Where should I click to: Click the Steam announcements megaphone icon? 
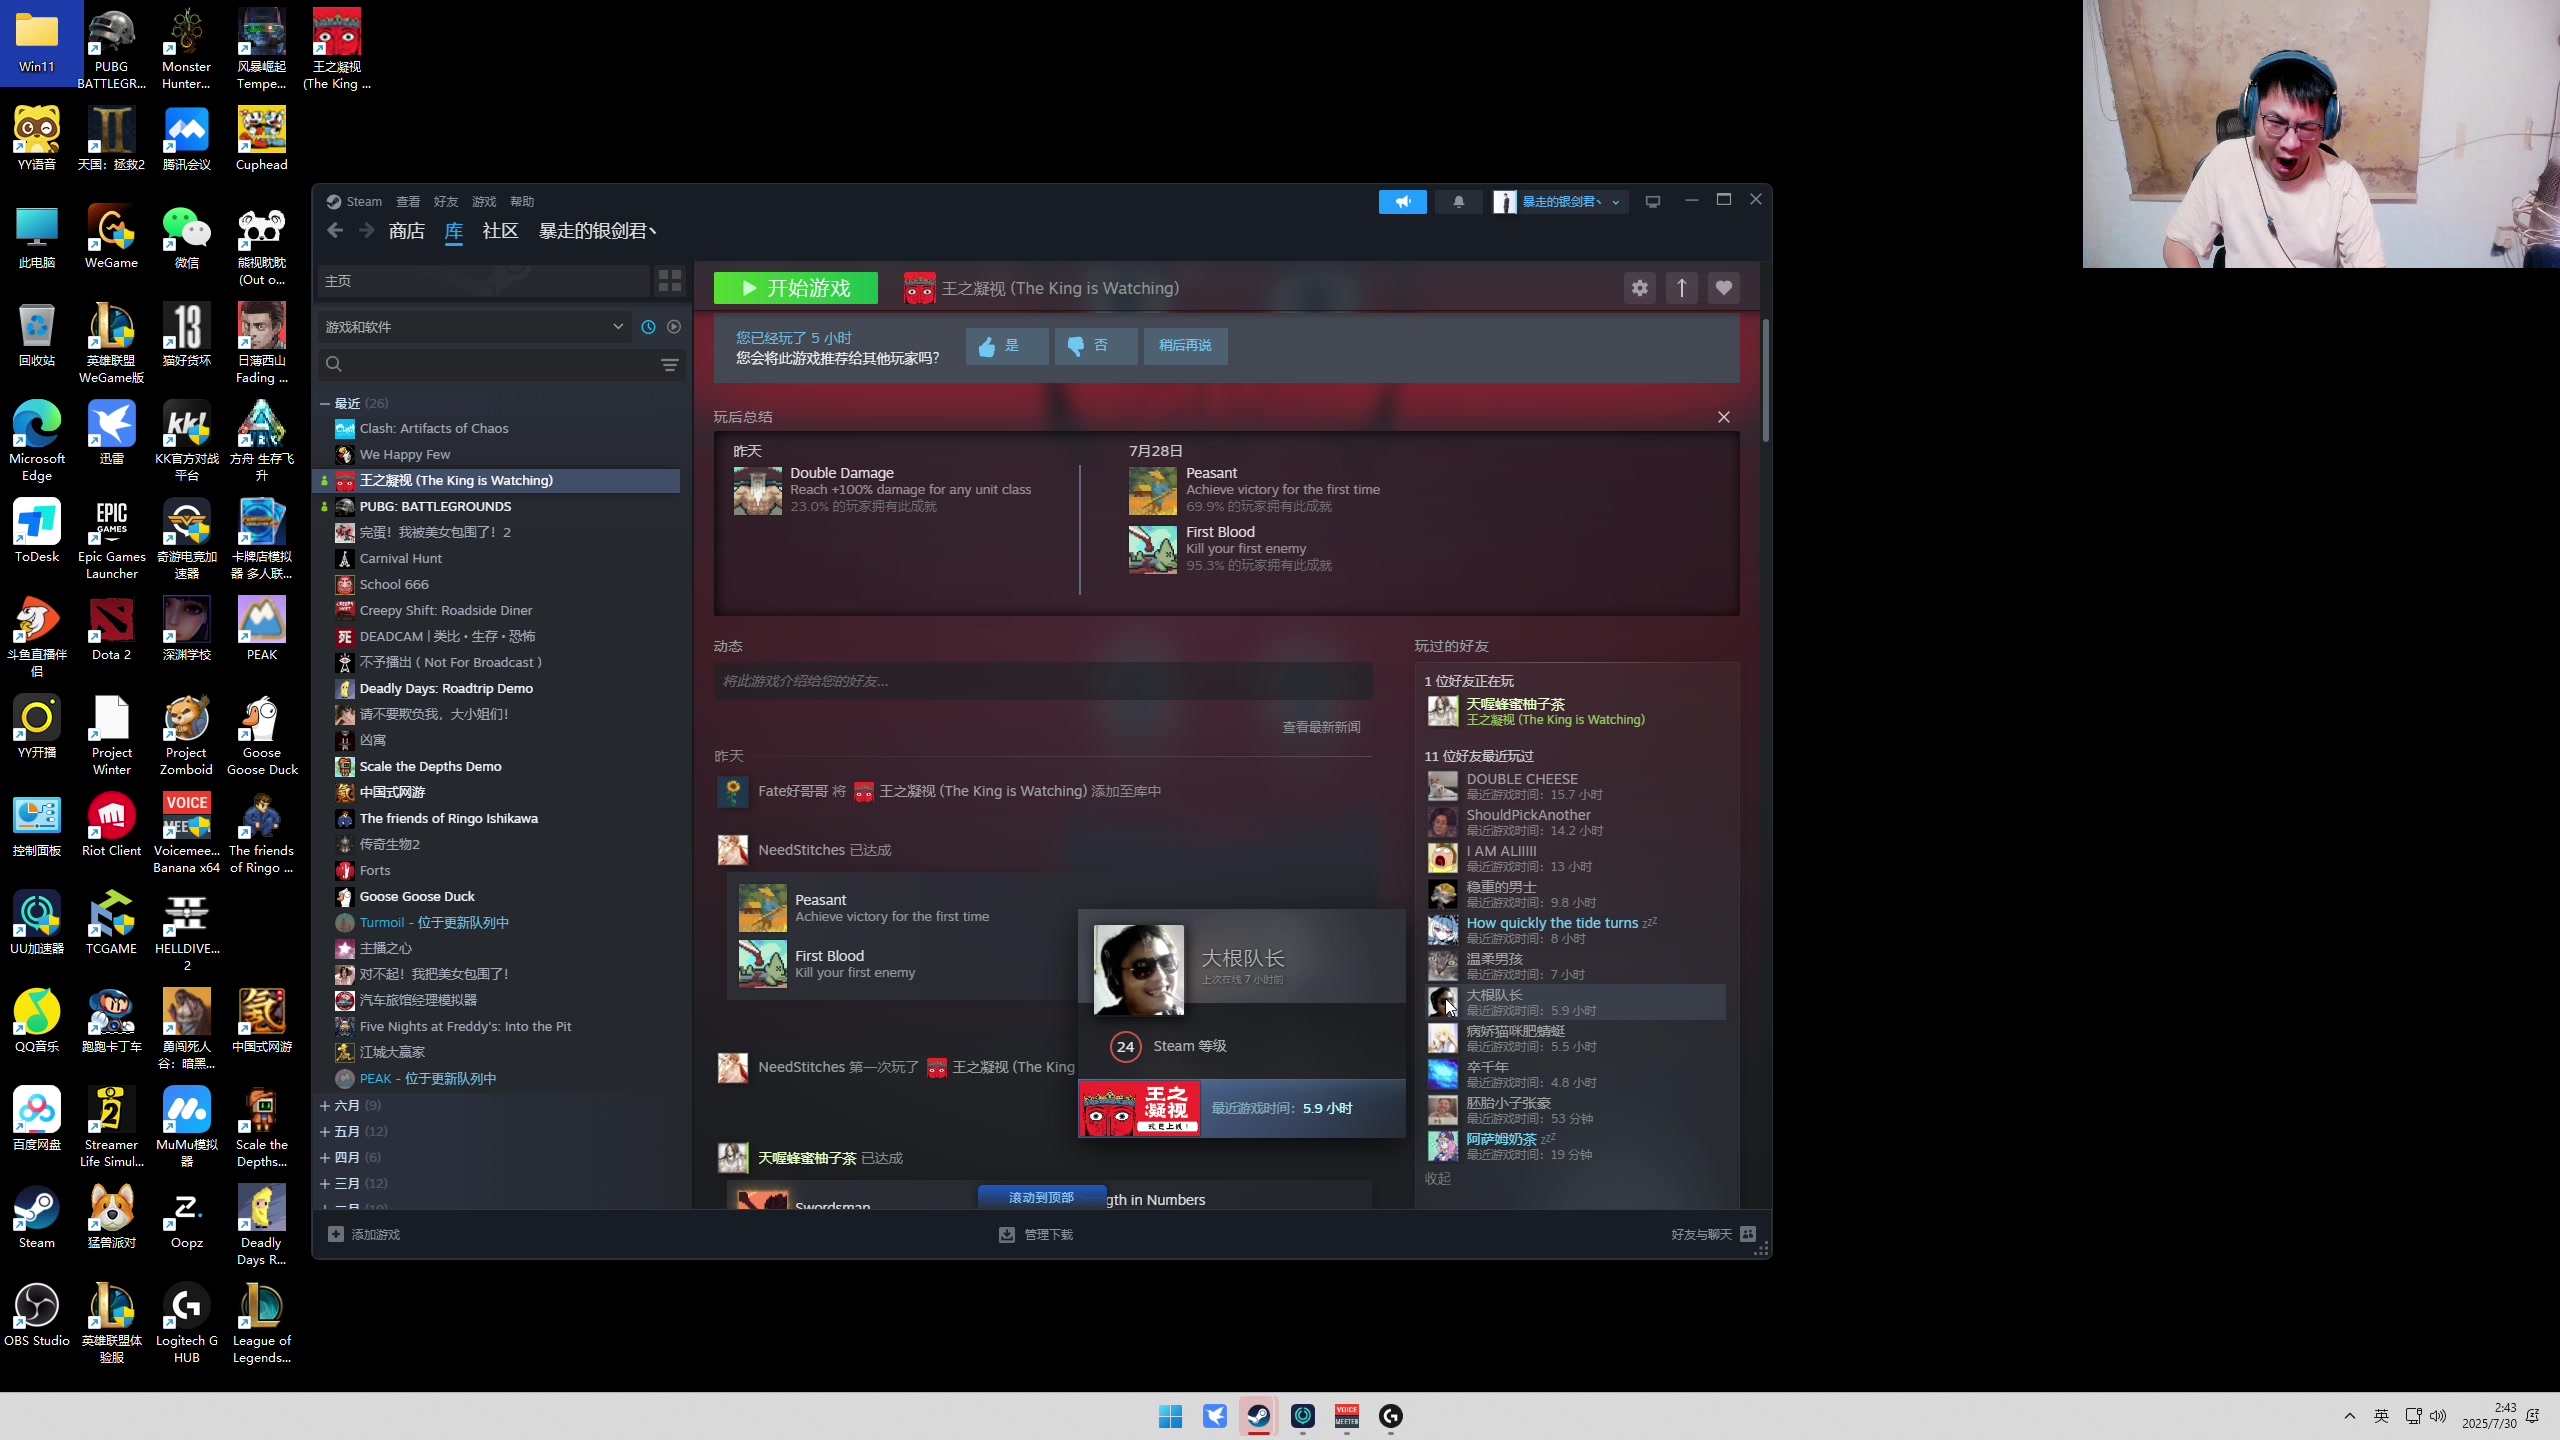pos(1402,202)
